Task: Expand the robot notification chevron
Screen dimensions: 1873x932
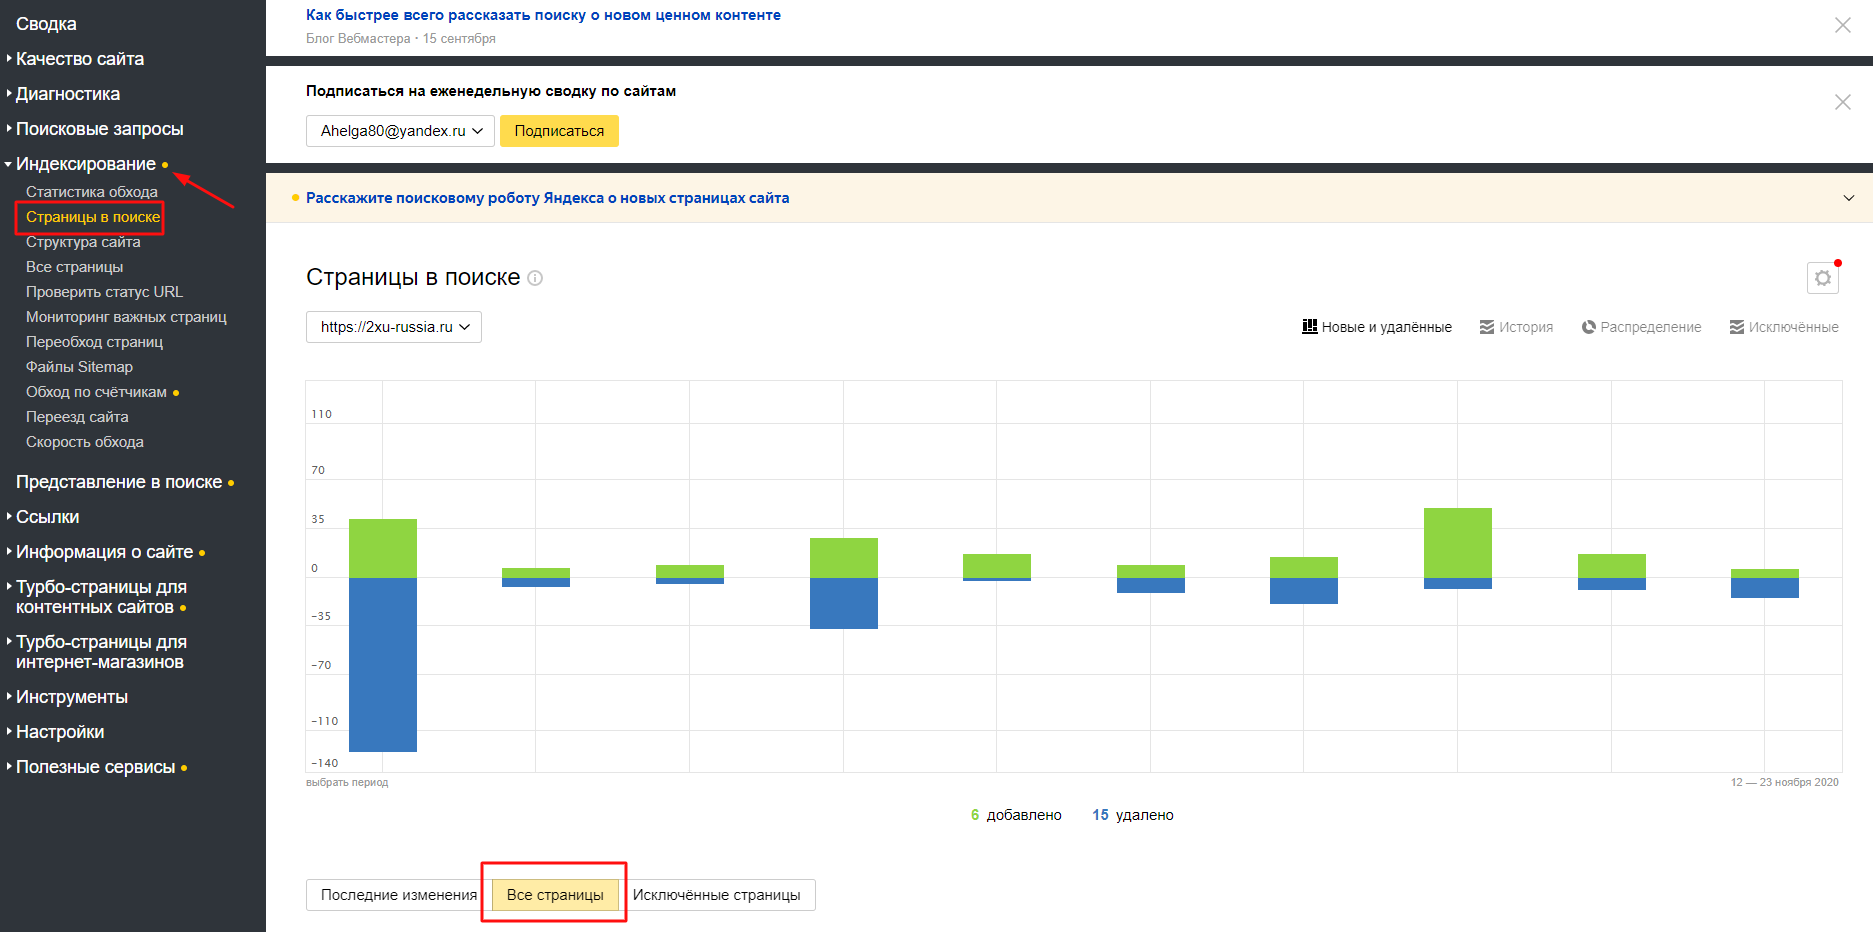Action: [1849, 198]
